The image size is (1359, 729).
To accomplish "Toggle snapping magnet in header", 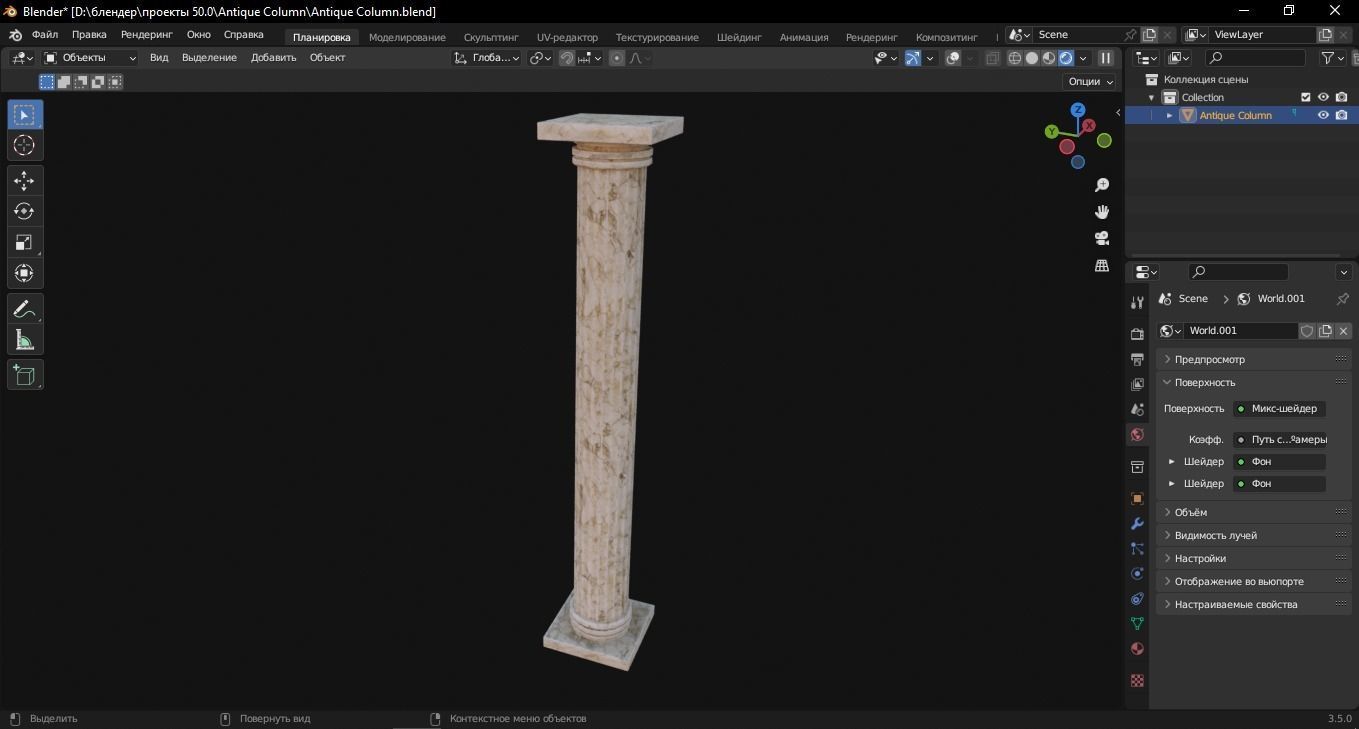I will (x=567, y=58).
